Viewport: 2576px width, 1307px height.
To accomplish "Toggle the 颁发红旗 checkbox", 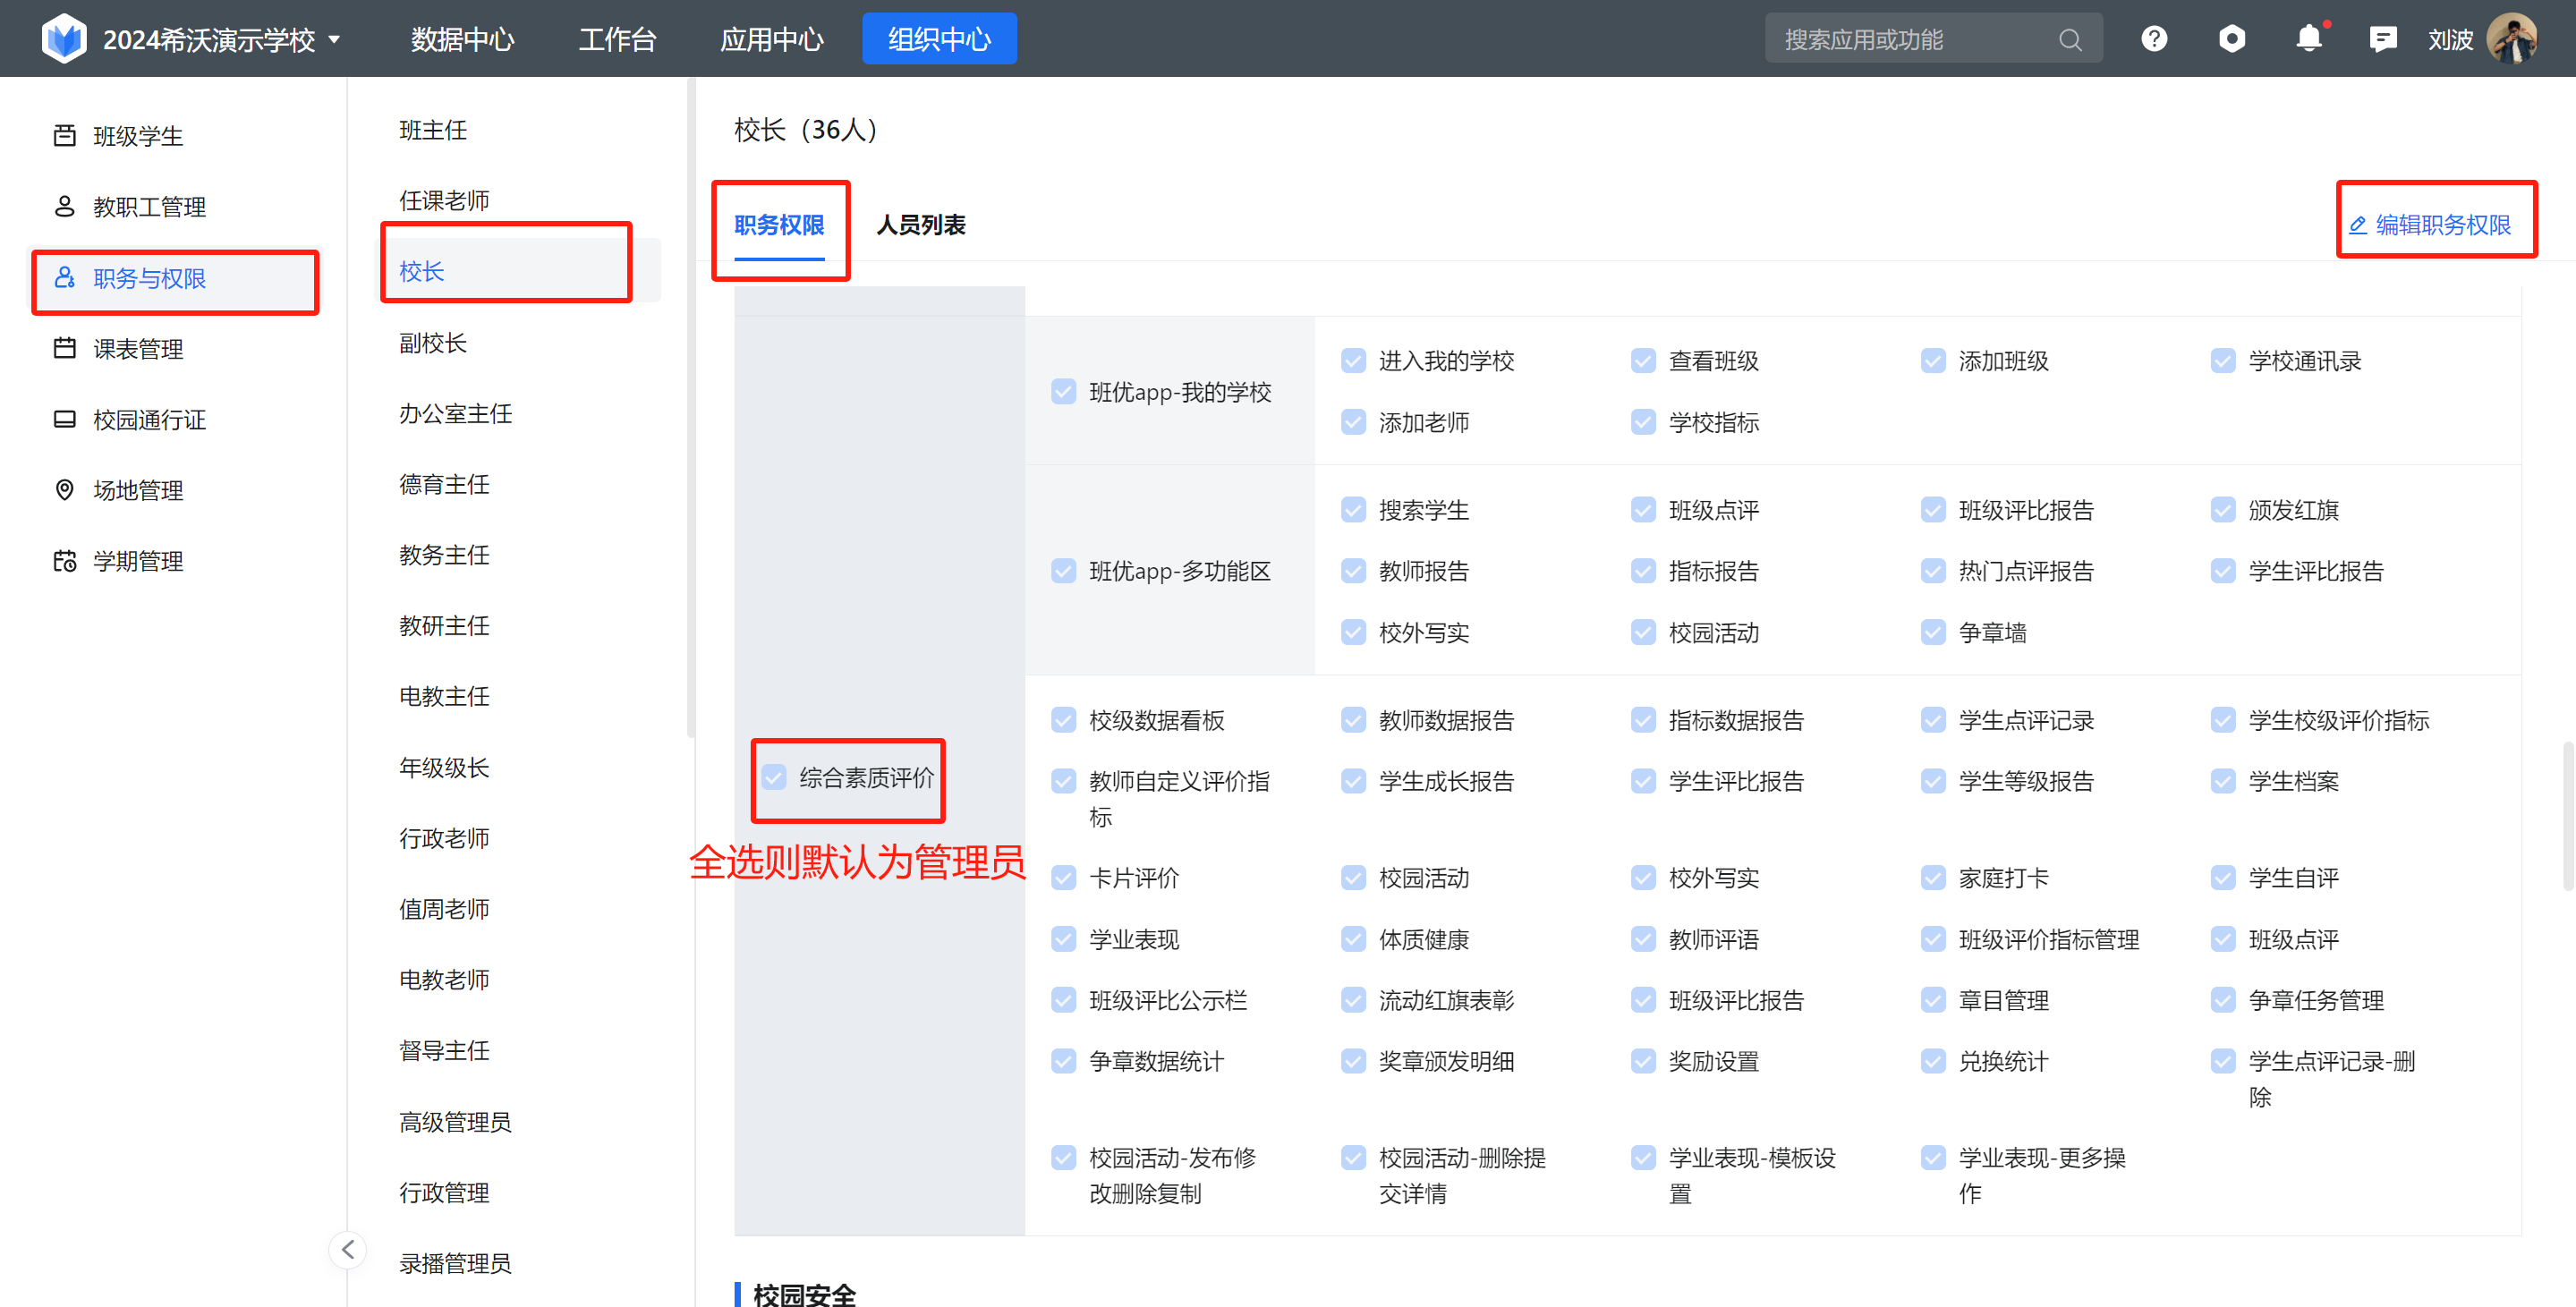I will (x=2223, y=510).
